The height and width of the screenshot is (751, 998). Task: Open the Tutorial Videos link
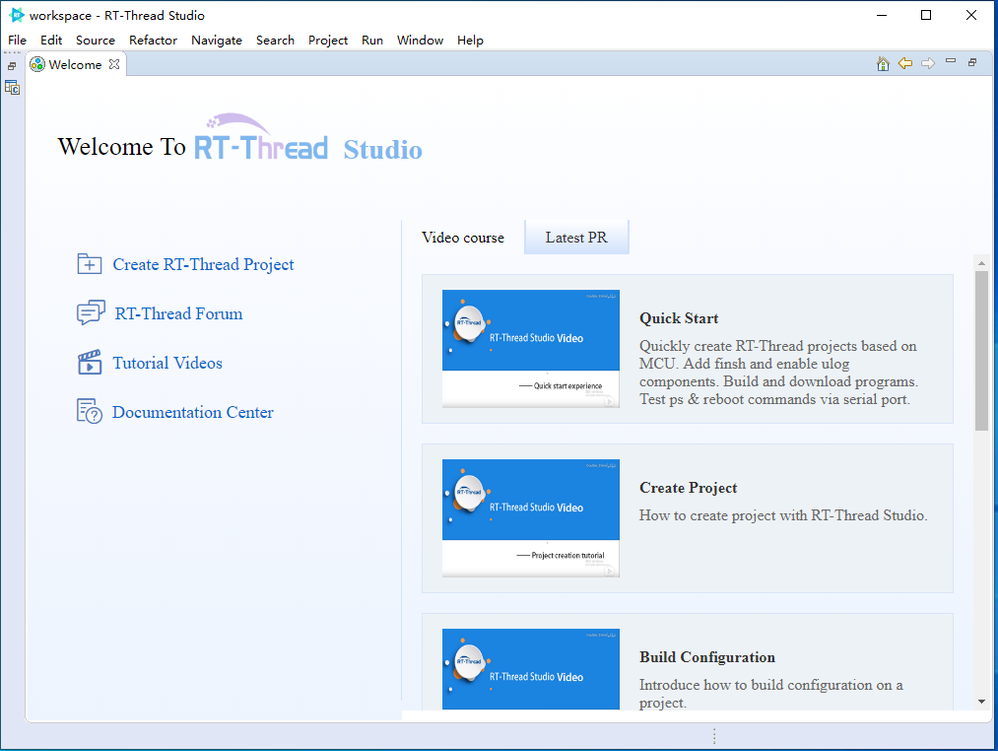[x=167, y=363]
